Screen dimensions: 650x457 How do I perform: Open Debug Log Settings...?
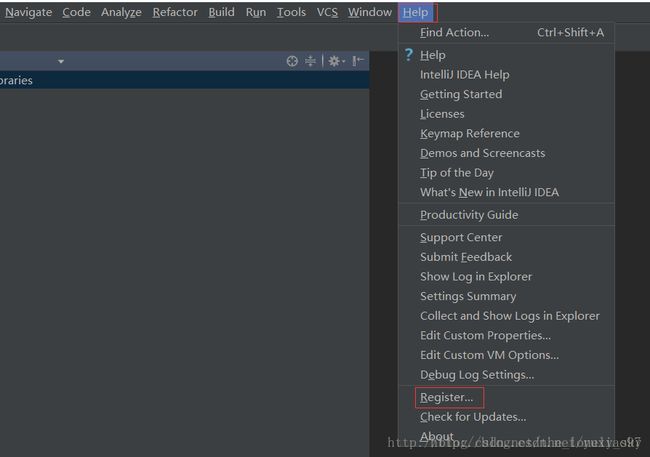click(506, 375)
